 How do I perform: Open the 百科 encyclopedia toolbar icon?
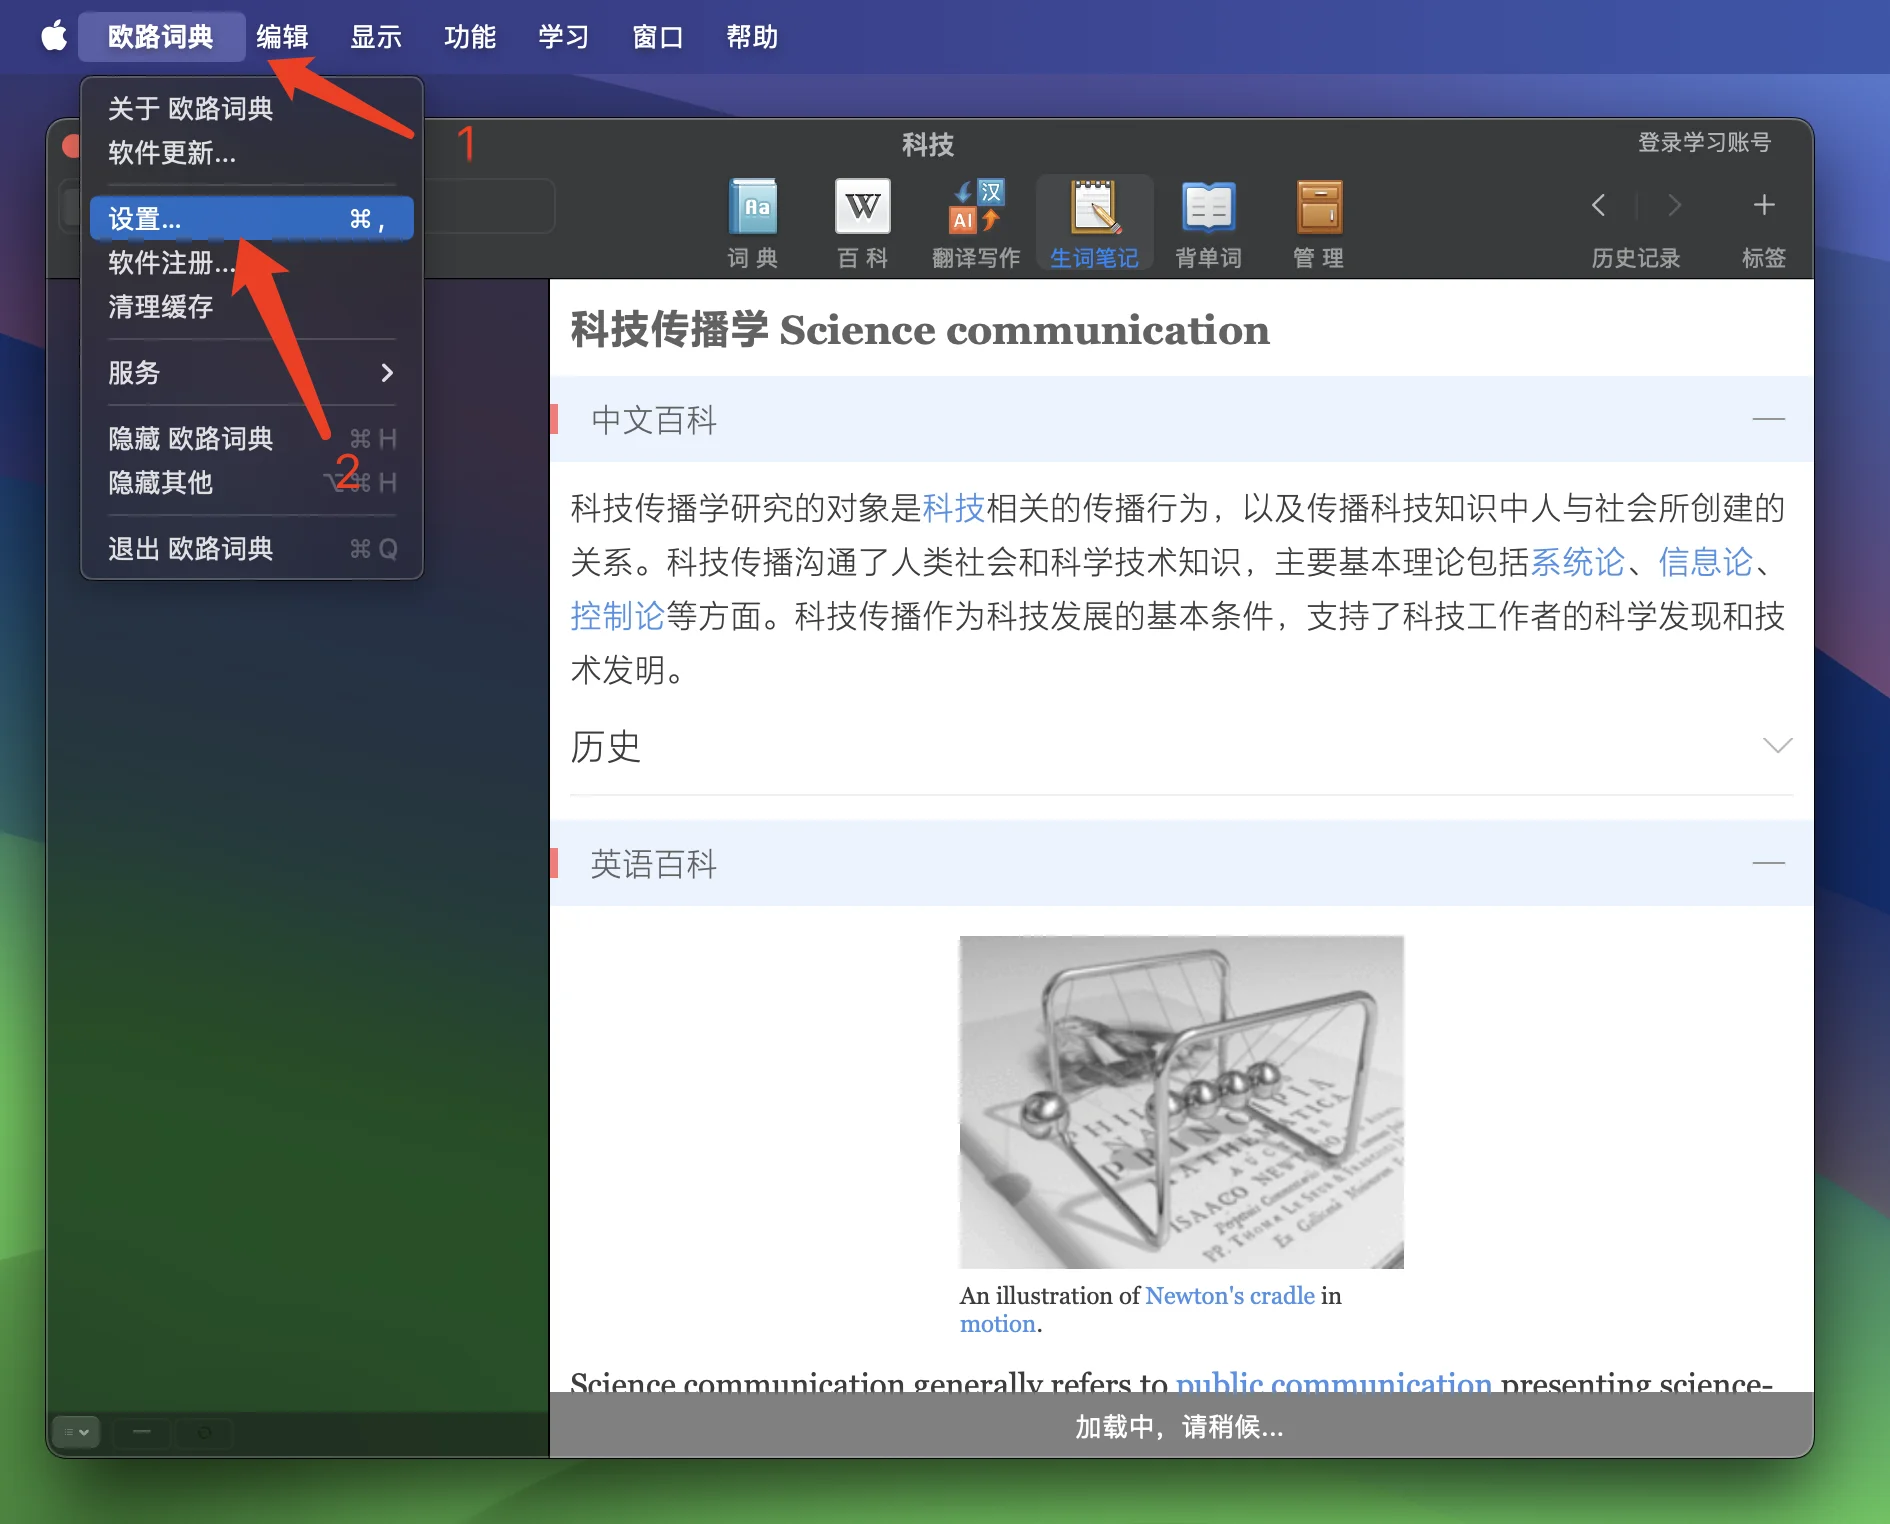click(x=862, y=224)
